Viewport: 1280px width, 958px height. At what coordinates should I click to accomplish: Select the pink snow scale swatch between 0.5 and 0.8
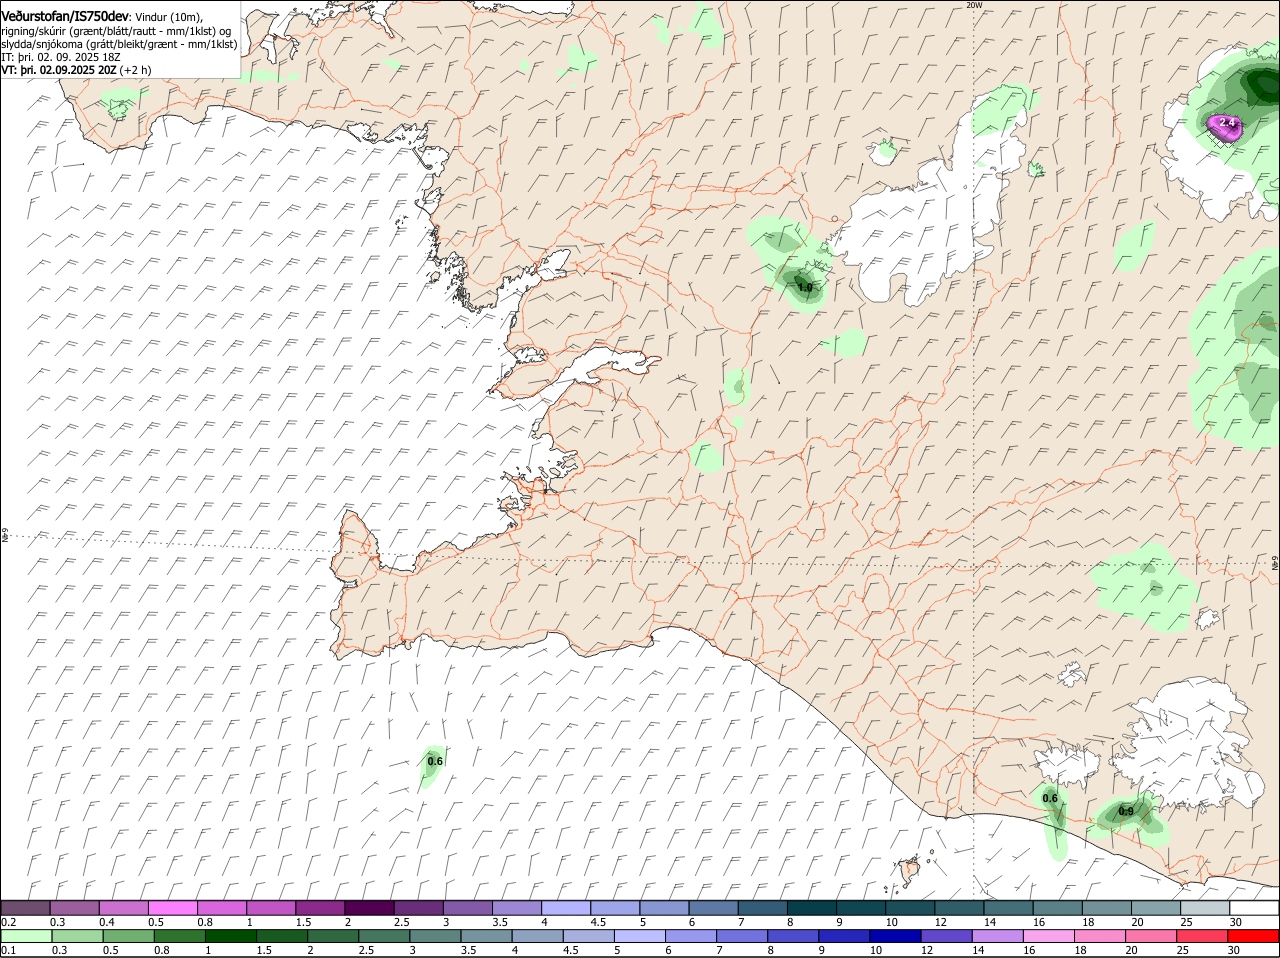(172, 908)
